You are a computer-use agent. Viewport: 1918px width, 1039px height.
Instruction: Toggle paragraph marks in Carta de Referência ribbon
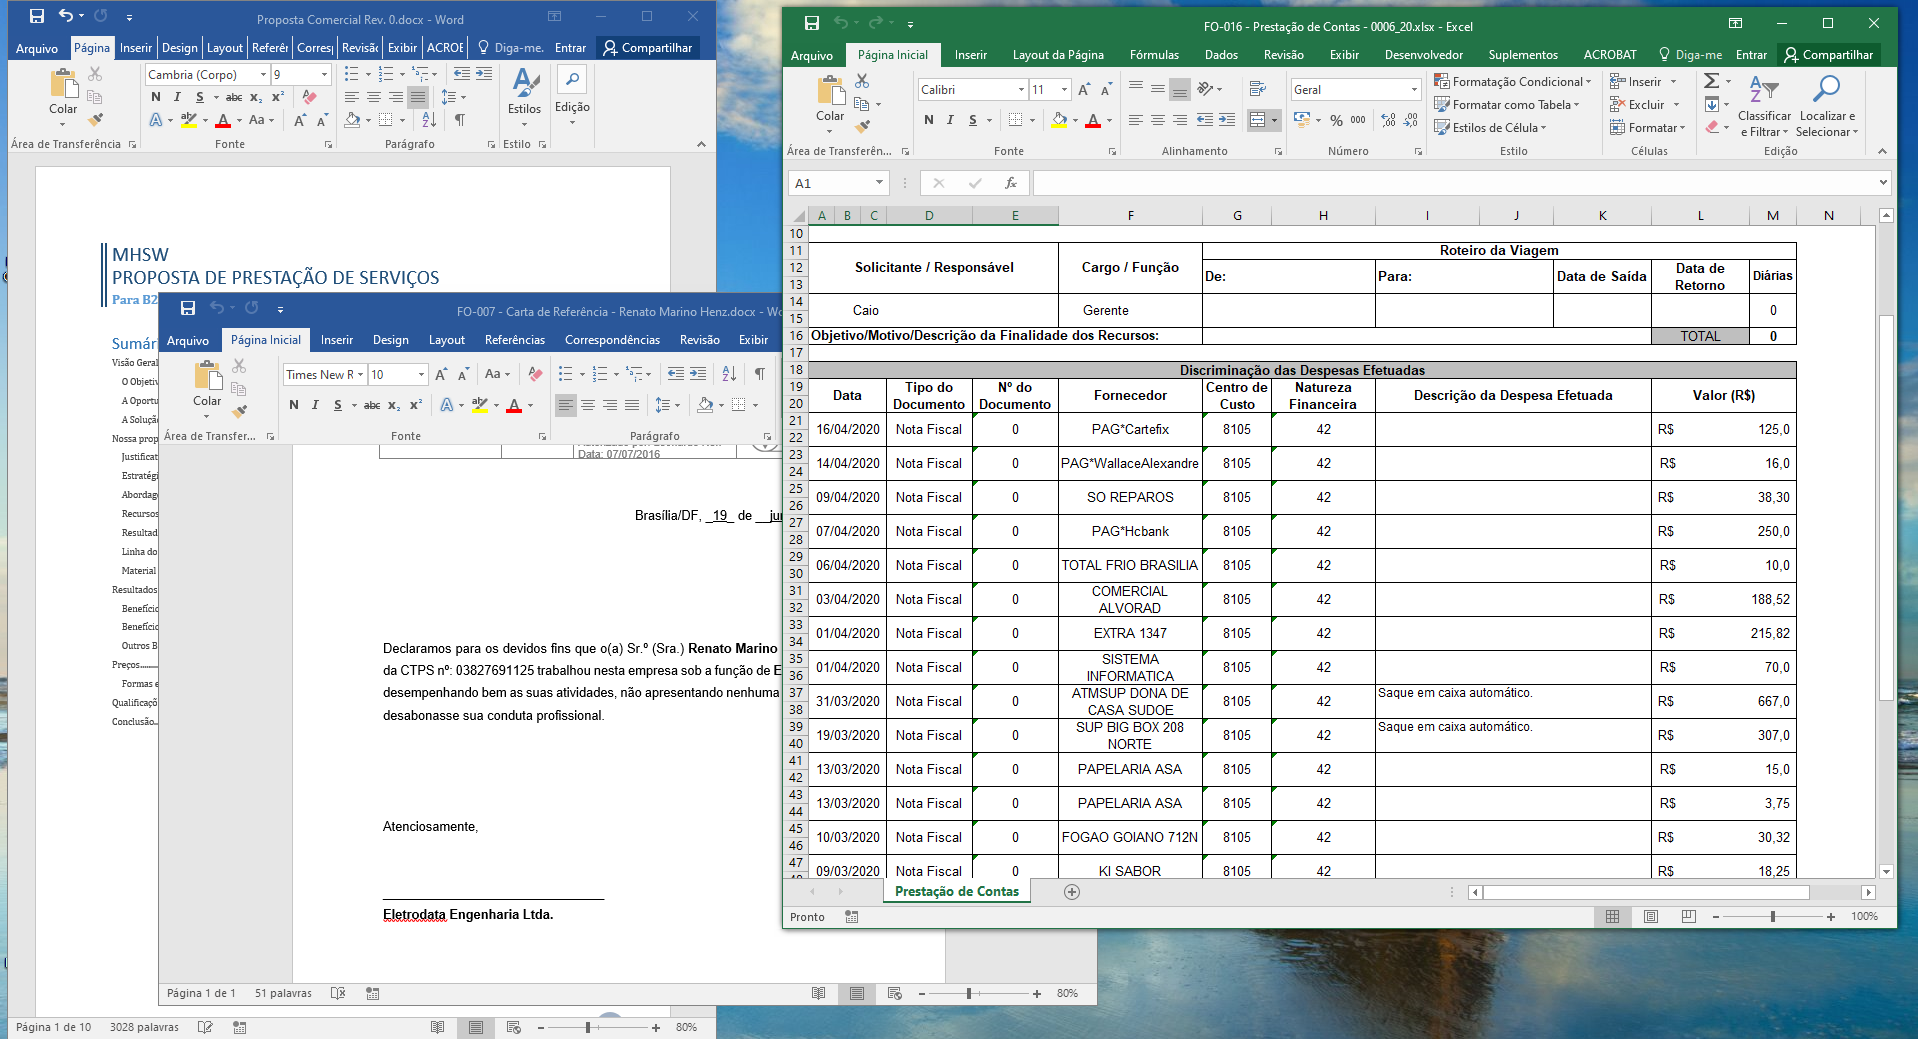(760, 374)
